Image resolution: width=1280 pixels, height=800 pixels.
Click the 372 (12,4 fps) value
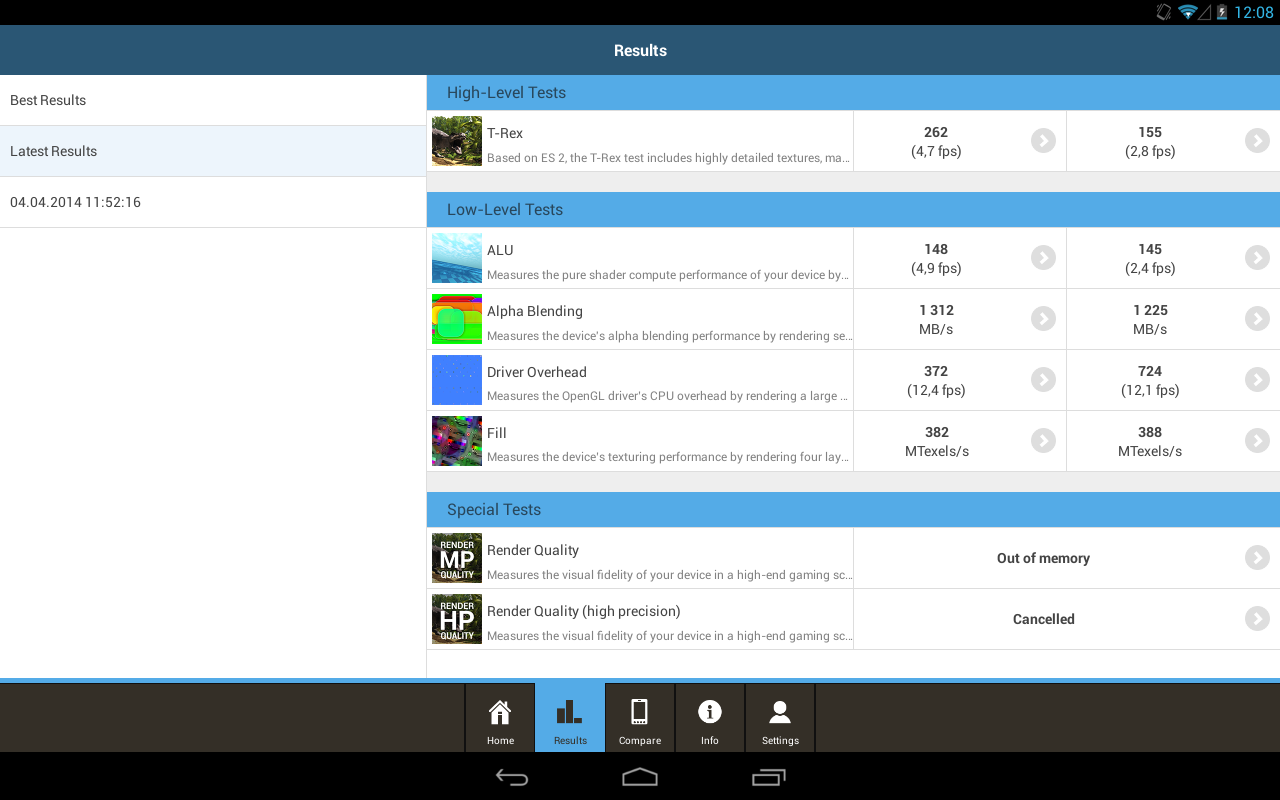936,381
